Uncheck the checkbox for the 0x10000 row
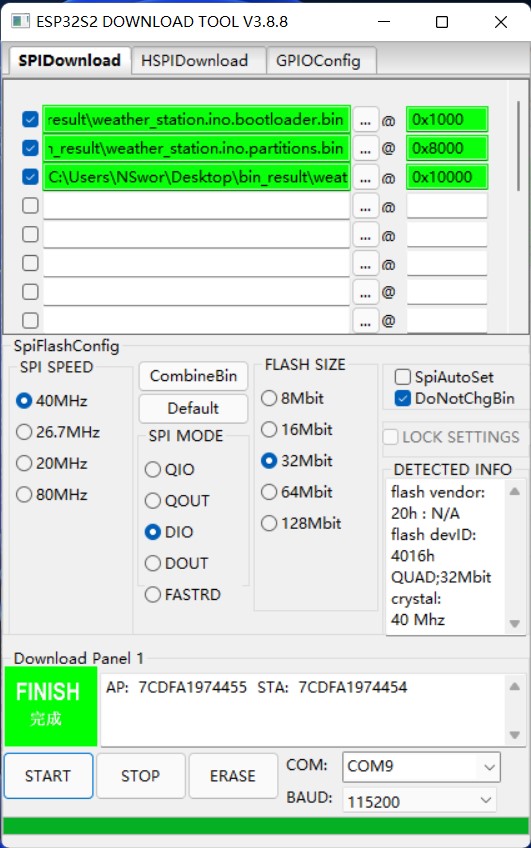The height and width of the screenshot is (848, 531). tap(30, 176)
